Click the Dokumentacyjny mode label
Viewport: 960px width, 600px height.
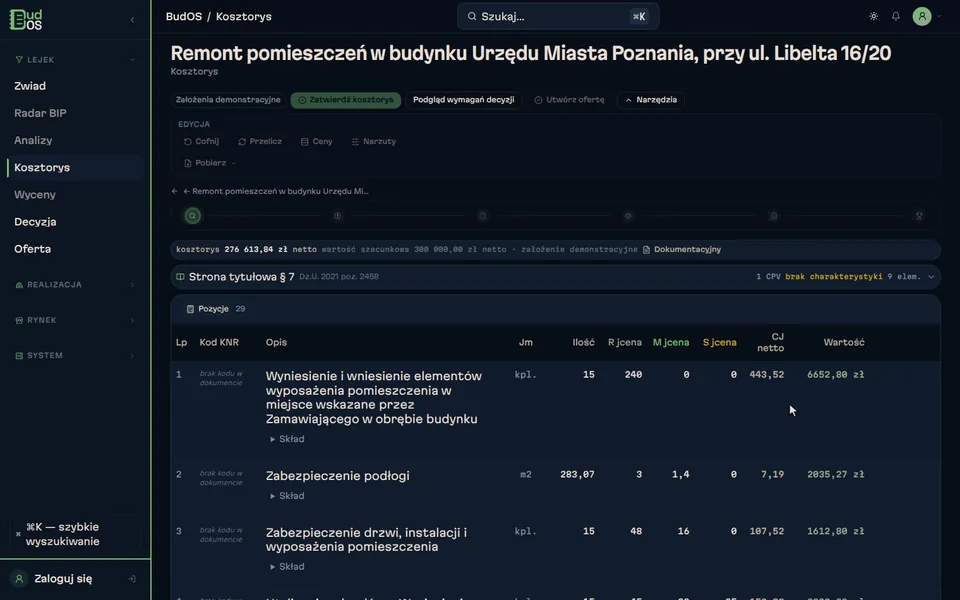[681, 249]
